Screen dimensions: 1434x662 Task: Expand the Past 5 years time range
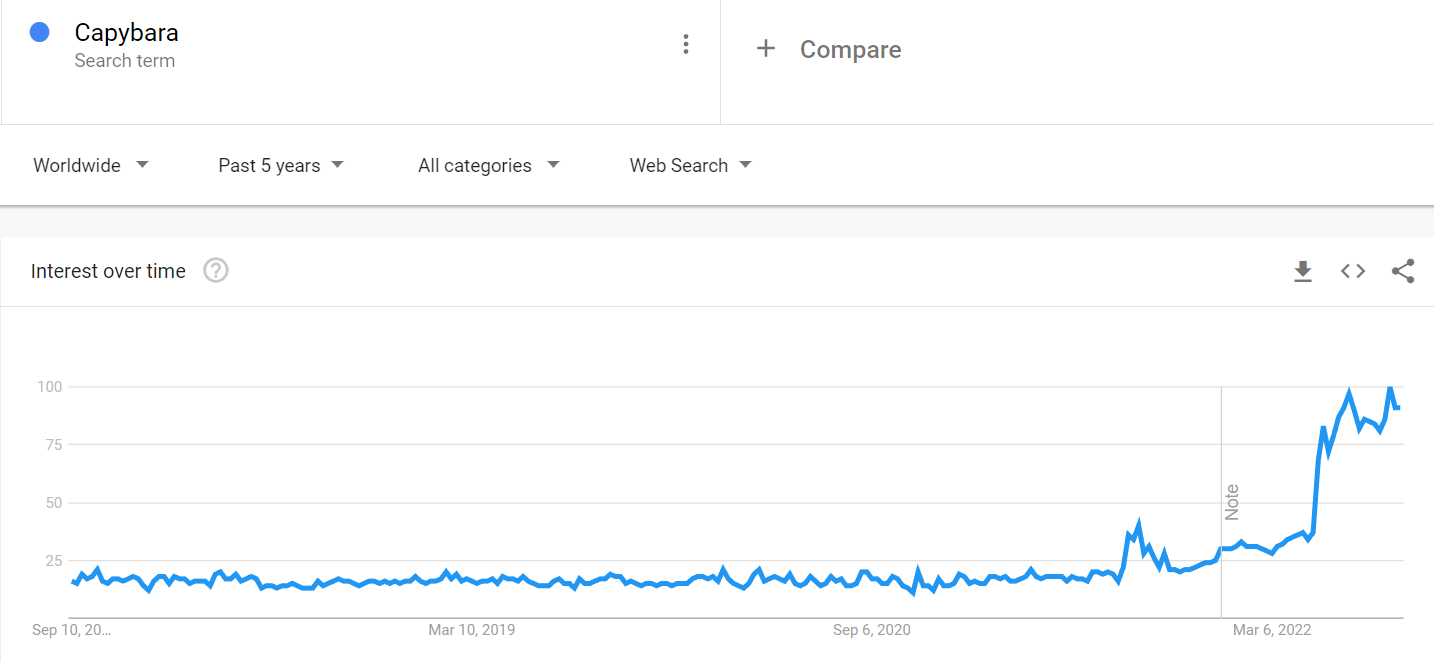[281, 165]
